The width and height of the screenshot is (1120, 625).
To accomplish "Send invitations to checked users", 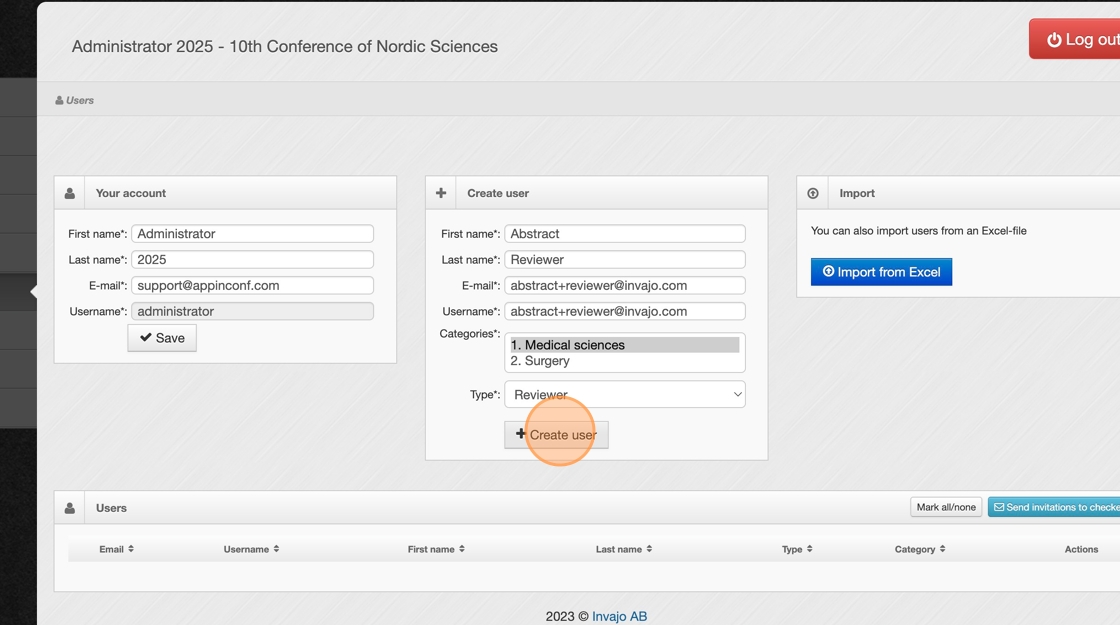I will coord(1055,507).
